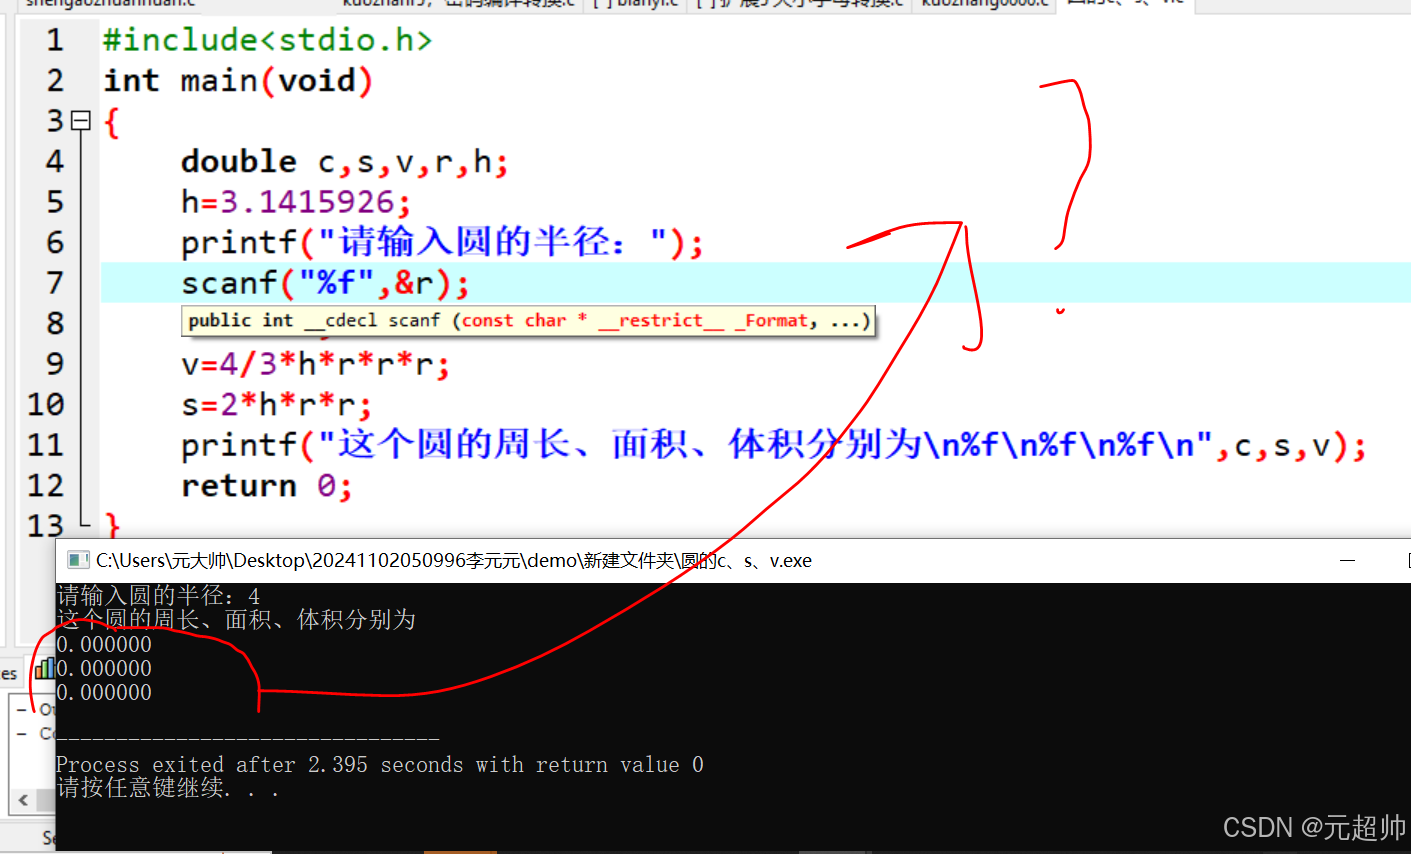Screen dimensions: 1411x854
Task: Click the 'int main(void)' code line
Action: 238,80
